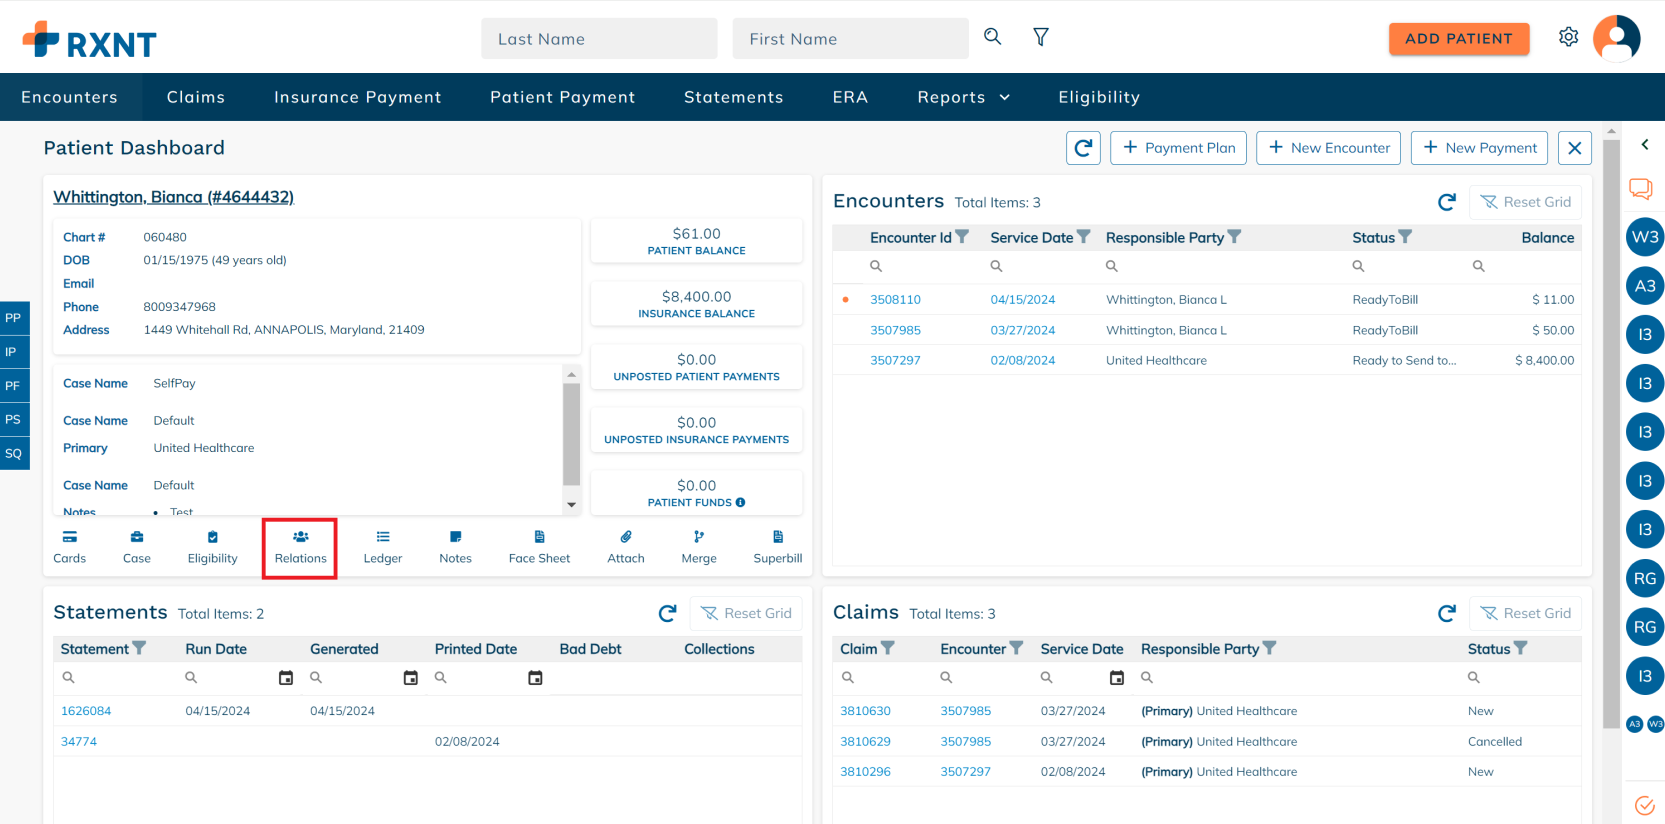Go to the Insurance Payment tab

pyautogui.click(x=357, y=97)
